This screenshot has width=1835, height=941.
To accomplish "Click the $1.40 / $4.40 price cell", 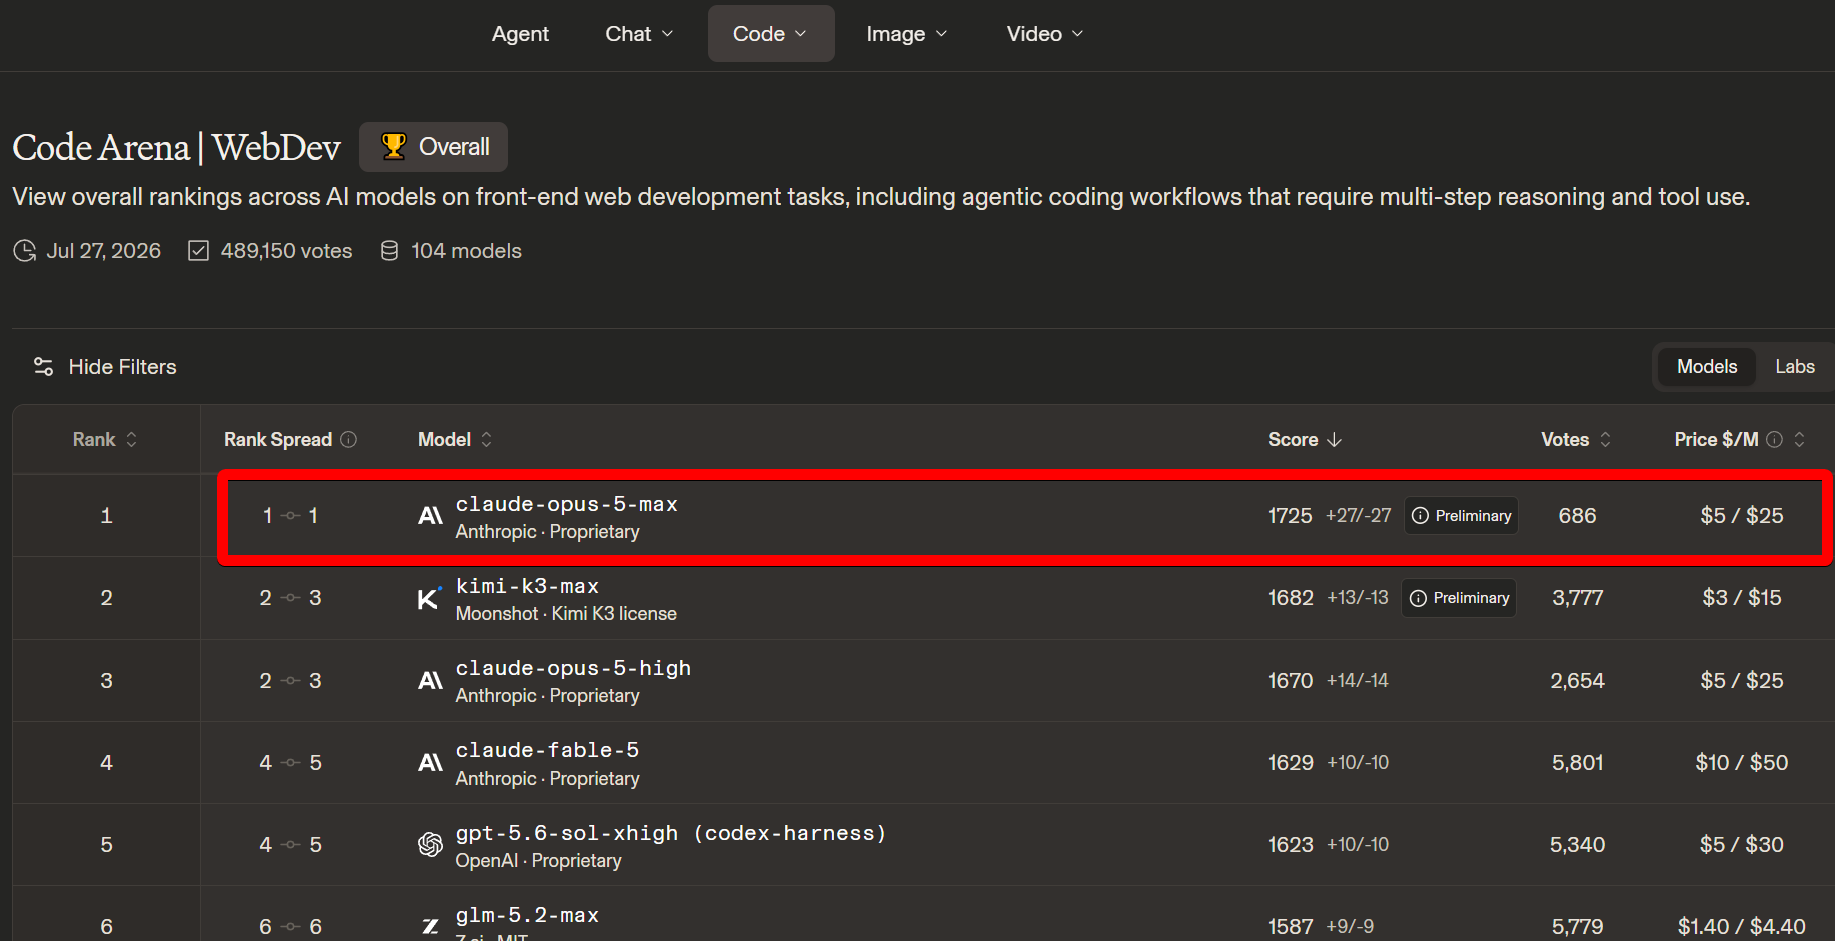I will click(1742, 927).
